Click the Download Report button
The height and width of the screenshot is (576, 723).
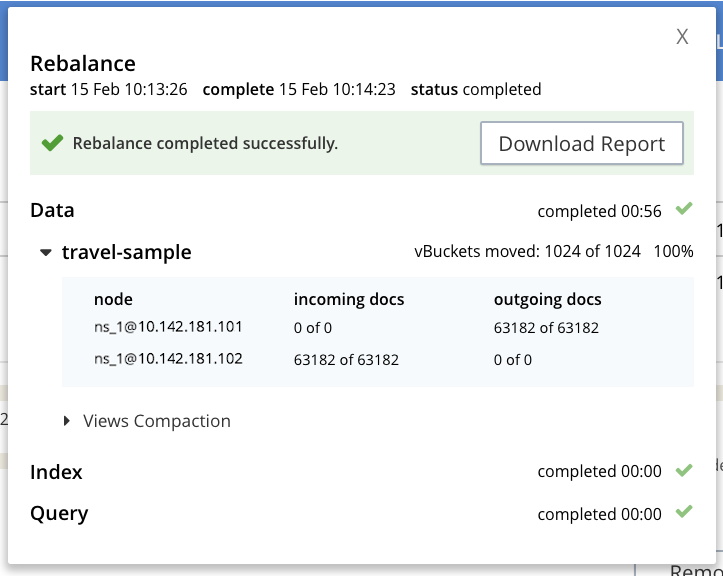tap(581, 144)
